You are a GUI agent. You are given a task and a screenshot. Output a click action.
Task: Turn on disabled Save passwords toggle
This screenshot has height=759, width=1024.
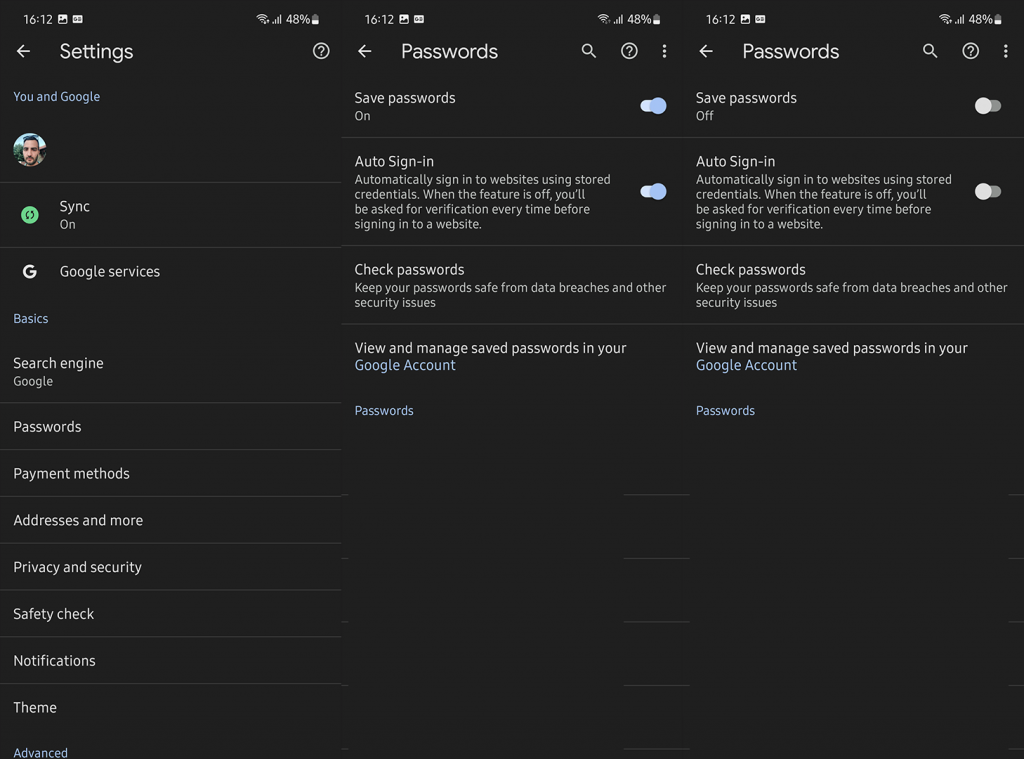[x=987, y=106]
